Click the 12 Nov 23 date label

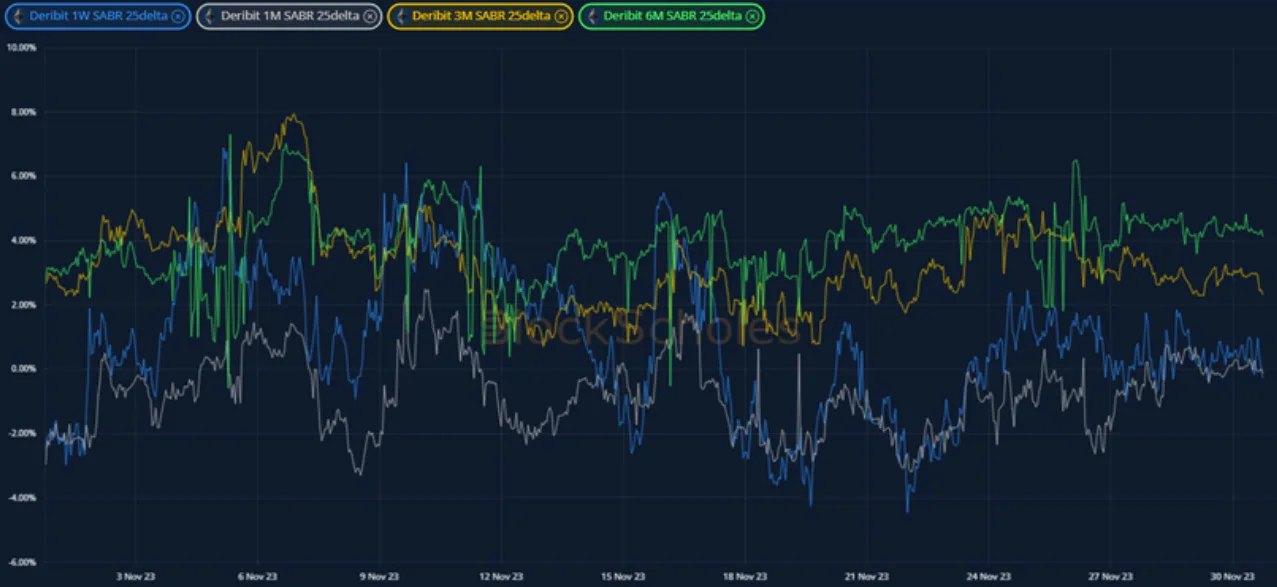501,577
